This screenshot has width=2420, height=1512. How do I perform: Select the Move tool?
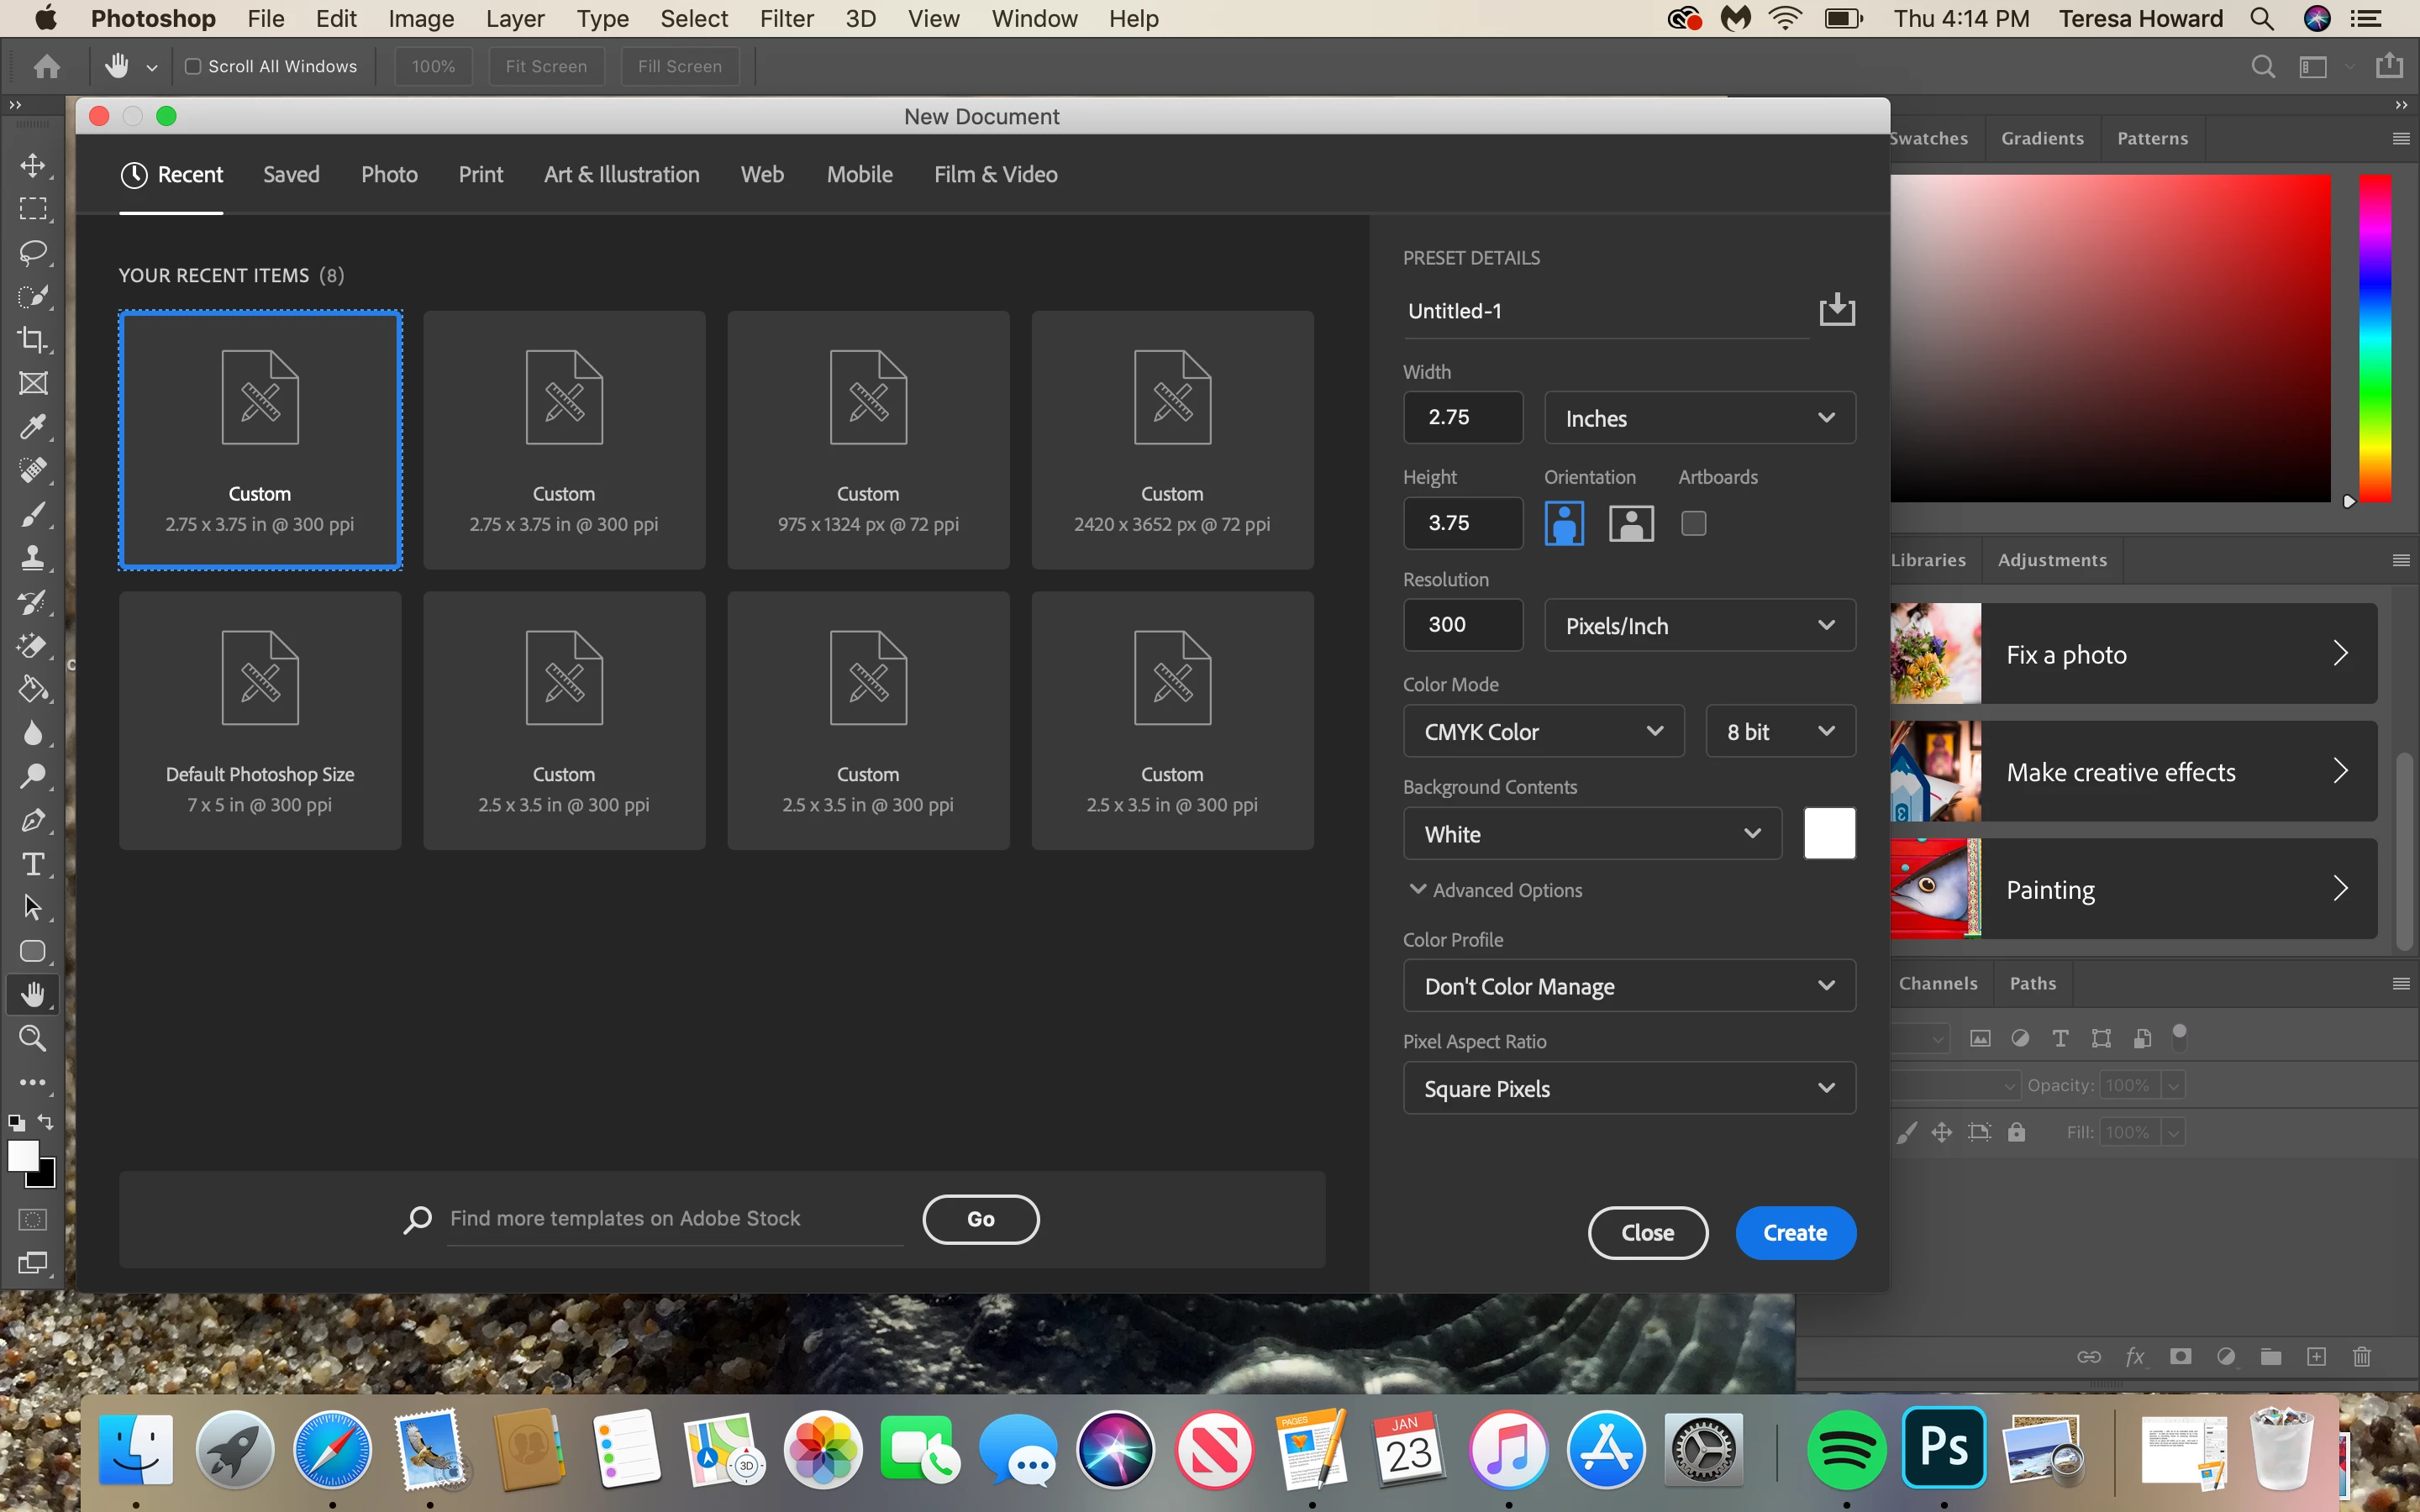[x=33, y=165]
